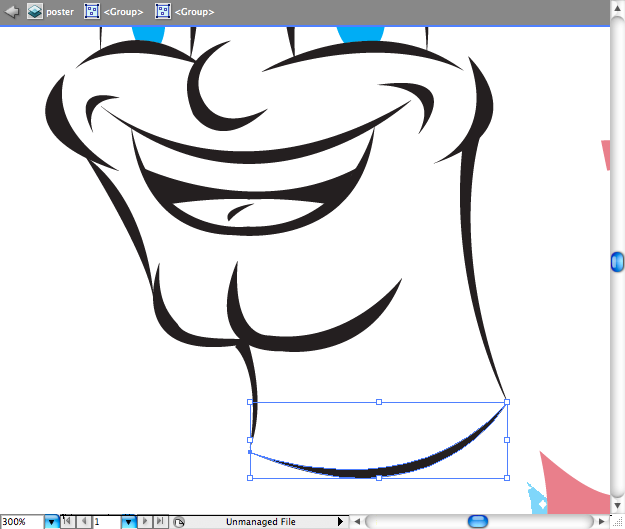Viewport: 625px width, 529px height.
Task: Click the bottom-left bounding box handle
Action: 250,478
